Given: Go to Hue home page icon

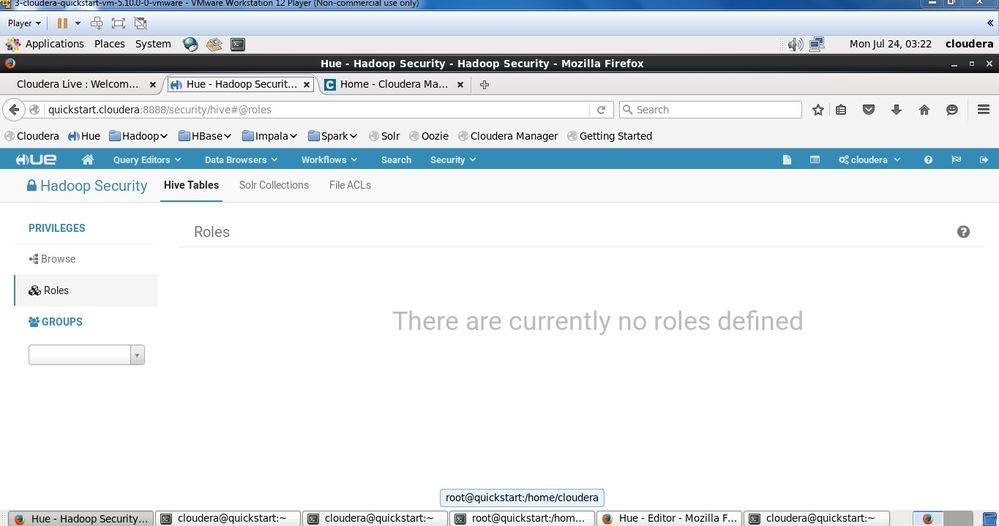Looking at the screenshot, I should tap(87, 160).
